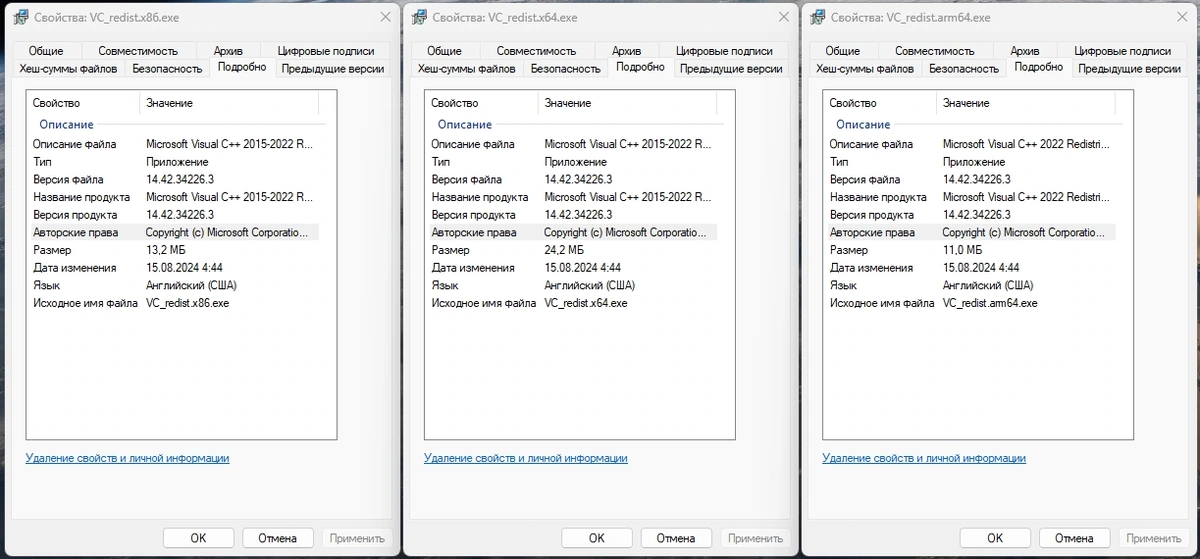Collapse the Описание group in x64 window
This screenshot has width=1200, height=559.
[465, 125]
